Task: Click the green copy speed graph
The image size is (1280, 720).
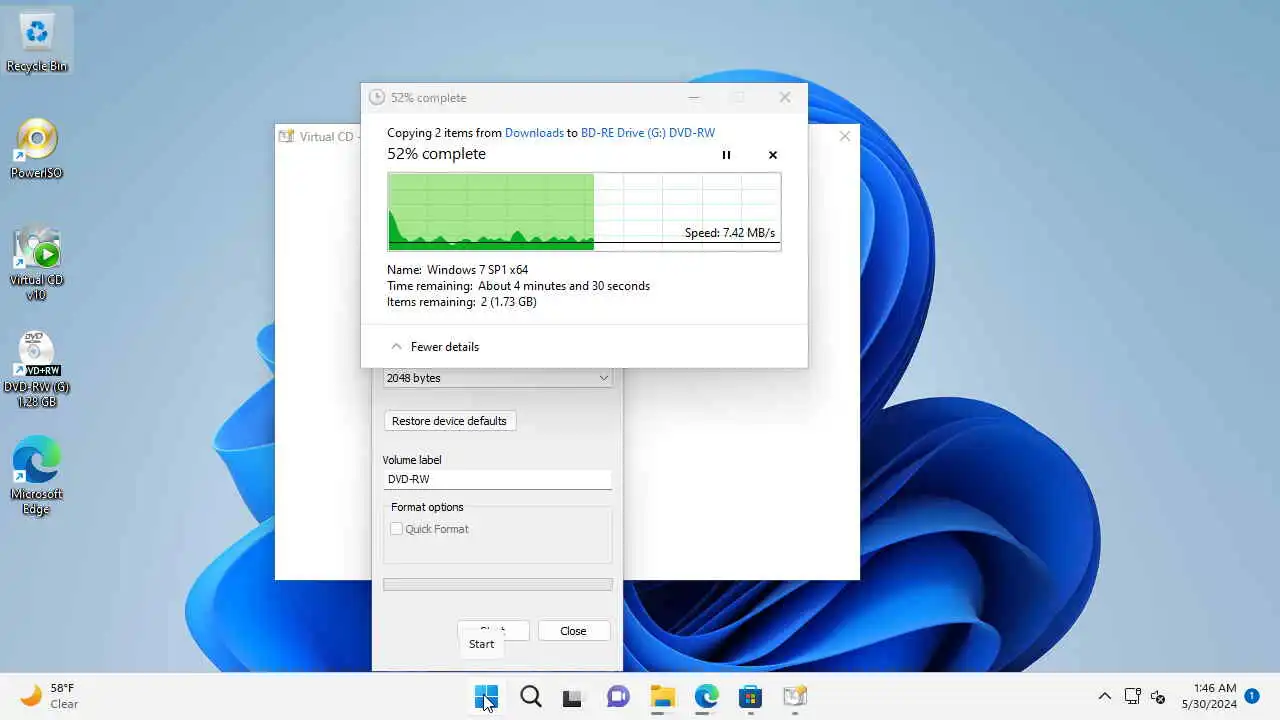Action: [584, 211]
